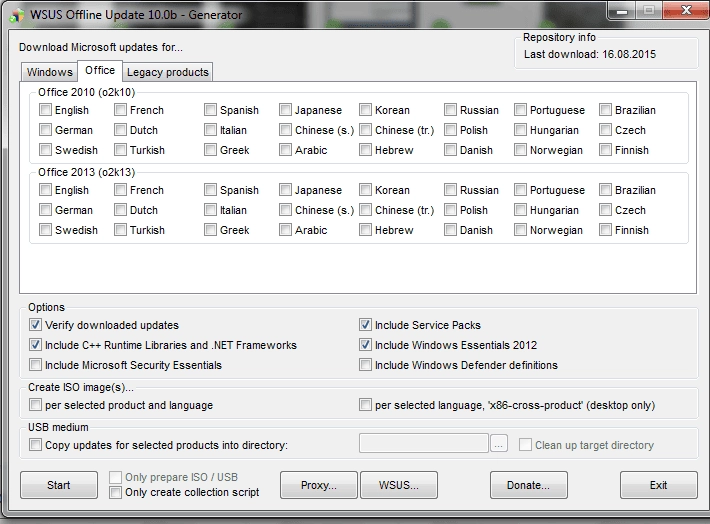The height and width of the screenshot is (524, 710).
Task: Uncheck Verify downloaded updates
Action: [35, 325]
